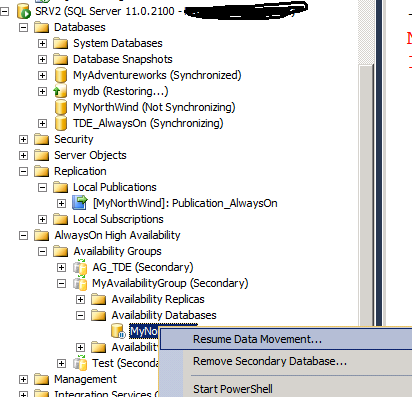The image size is (412, 397).
Task: Select the Local Subscriptions label
Action: pos(118,219)
